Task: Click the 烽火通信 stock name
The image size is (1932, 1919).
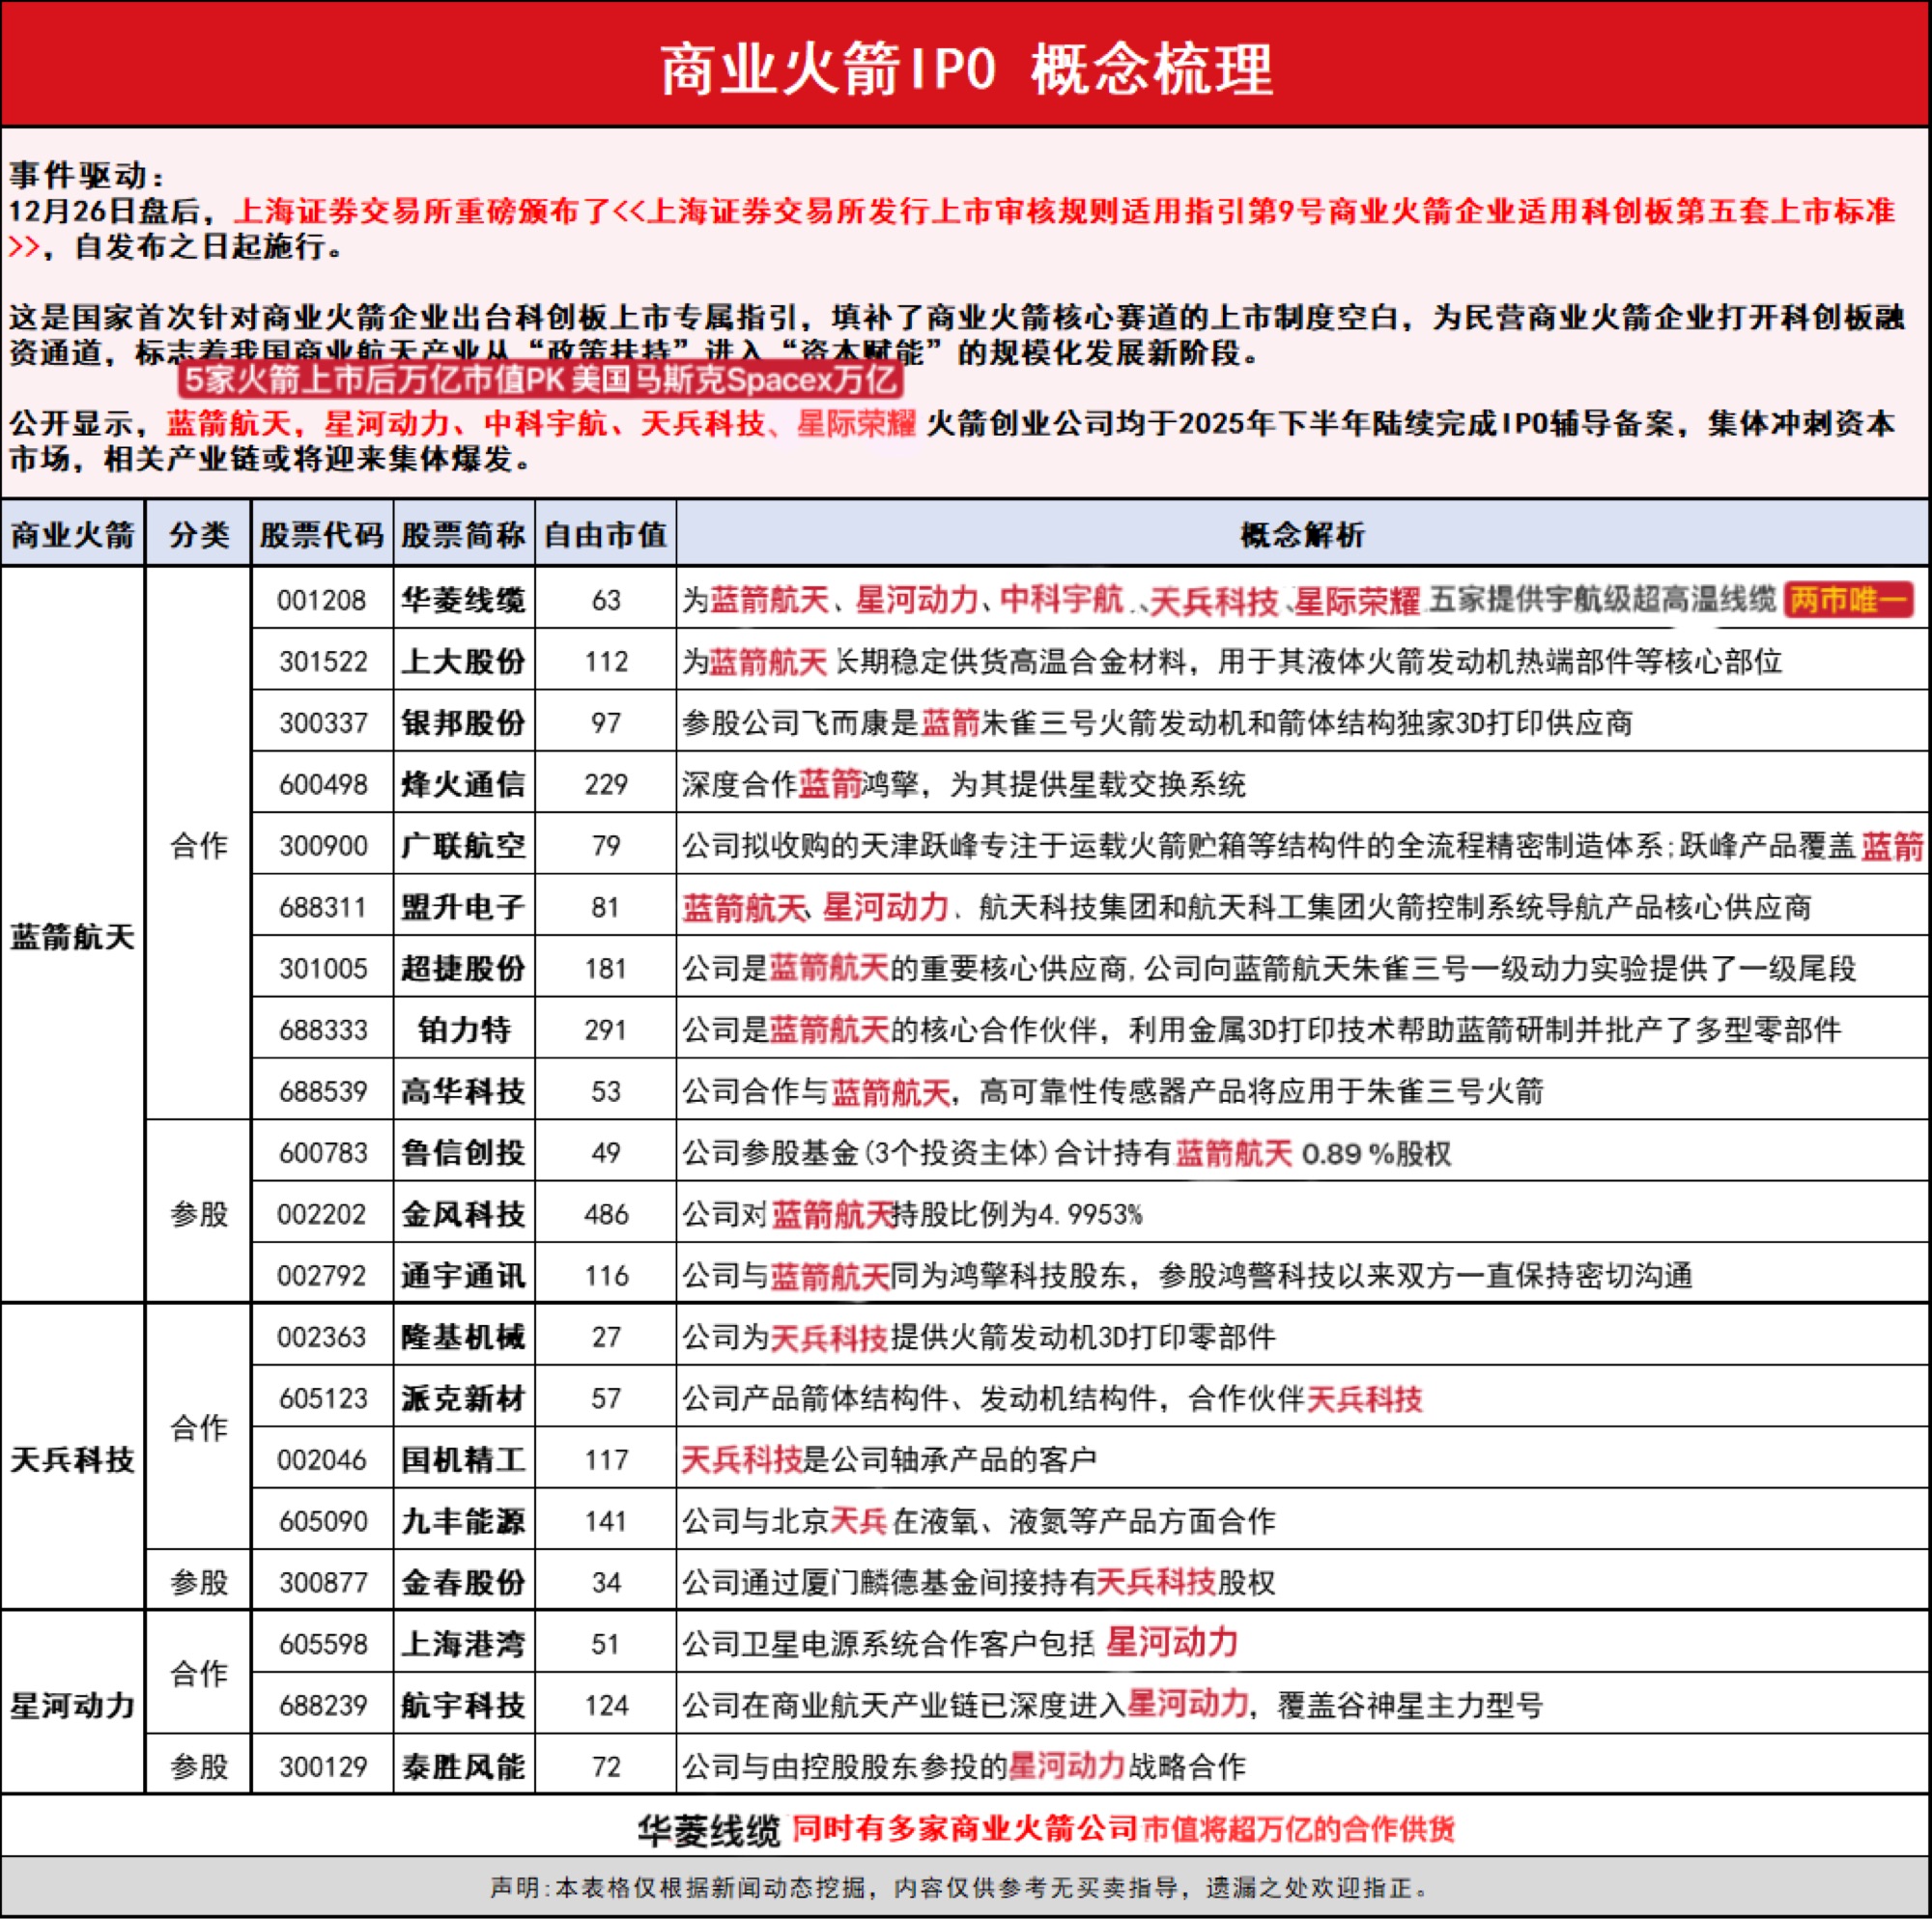Action: (463, 784)
